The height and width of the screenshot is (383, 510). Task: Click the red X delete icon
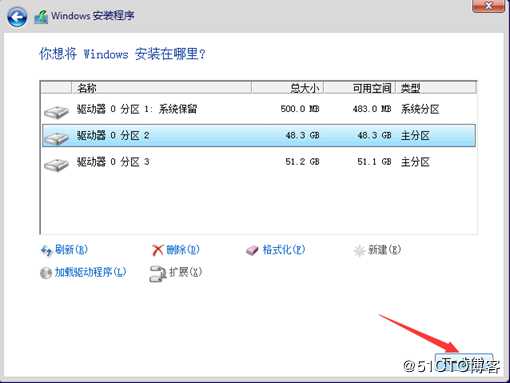[x=157, y=250]
